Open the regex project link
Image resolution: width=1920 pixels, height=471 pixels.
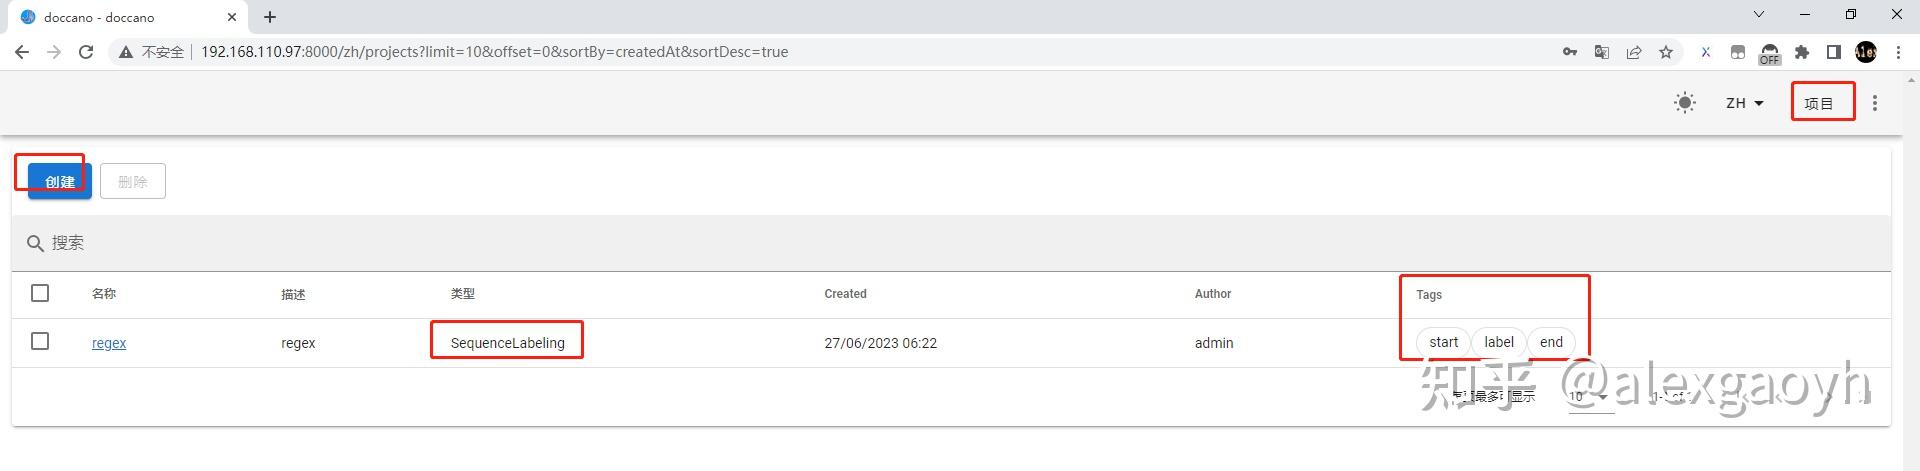coord(109,343)
